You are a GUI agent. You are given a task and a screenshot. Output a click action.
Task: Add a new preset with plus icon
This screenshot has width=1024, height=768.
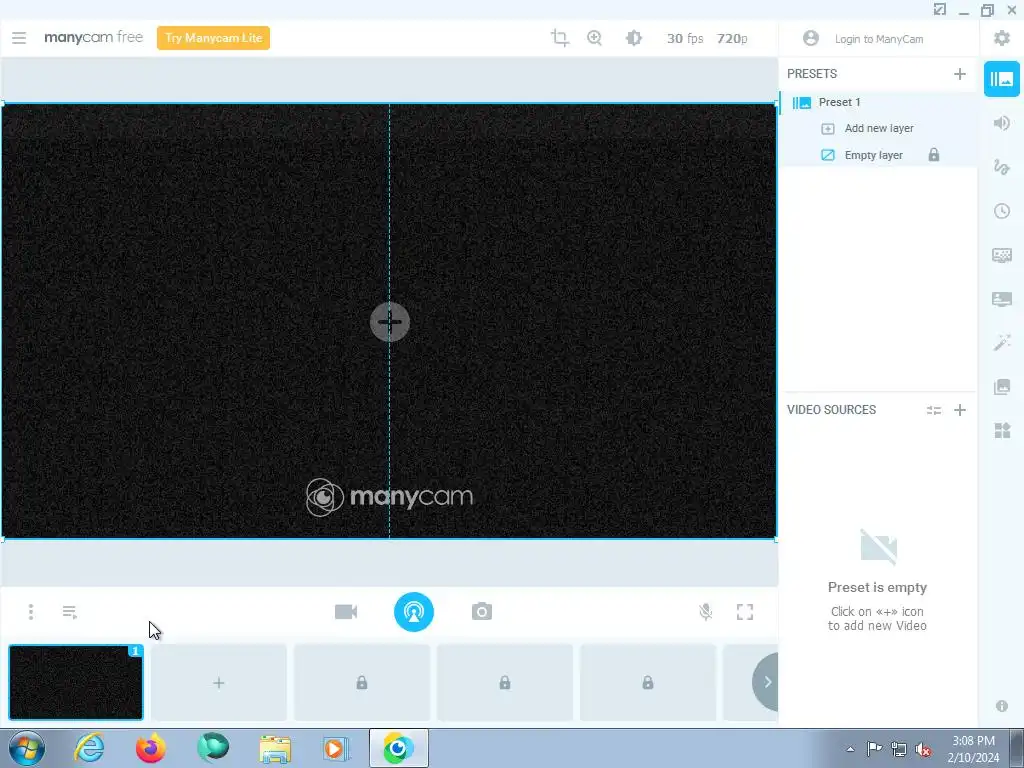click(959, 74)
